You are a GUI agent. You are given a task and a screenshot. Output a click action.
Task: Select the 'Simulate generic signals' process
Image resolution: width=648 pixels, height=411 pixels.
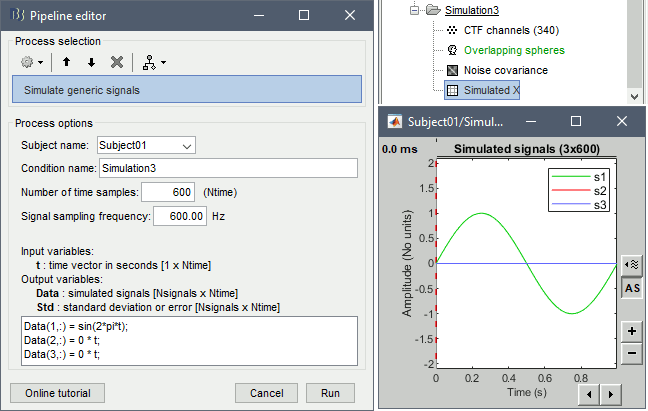[186, 90]
